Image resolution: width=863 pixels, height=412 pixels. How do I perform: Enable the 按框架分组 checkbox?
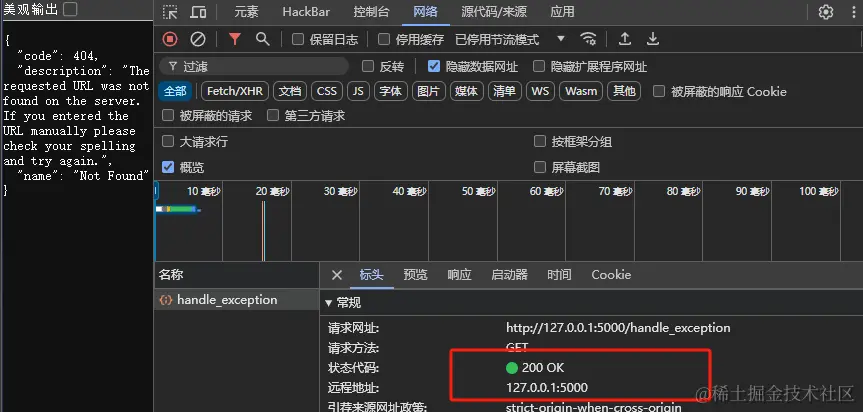point(540,141)
